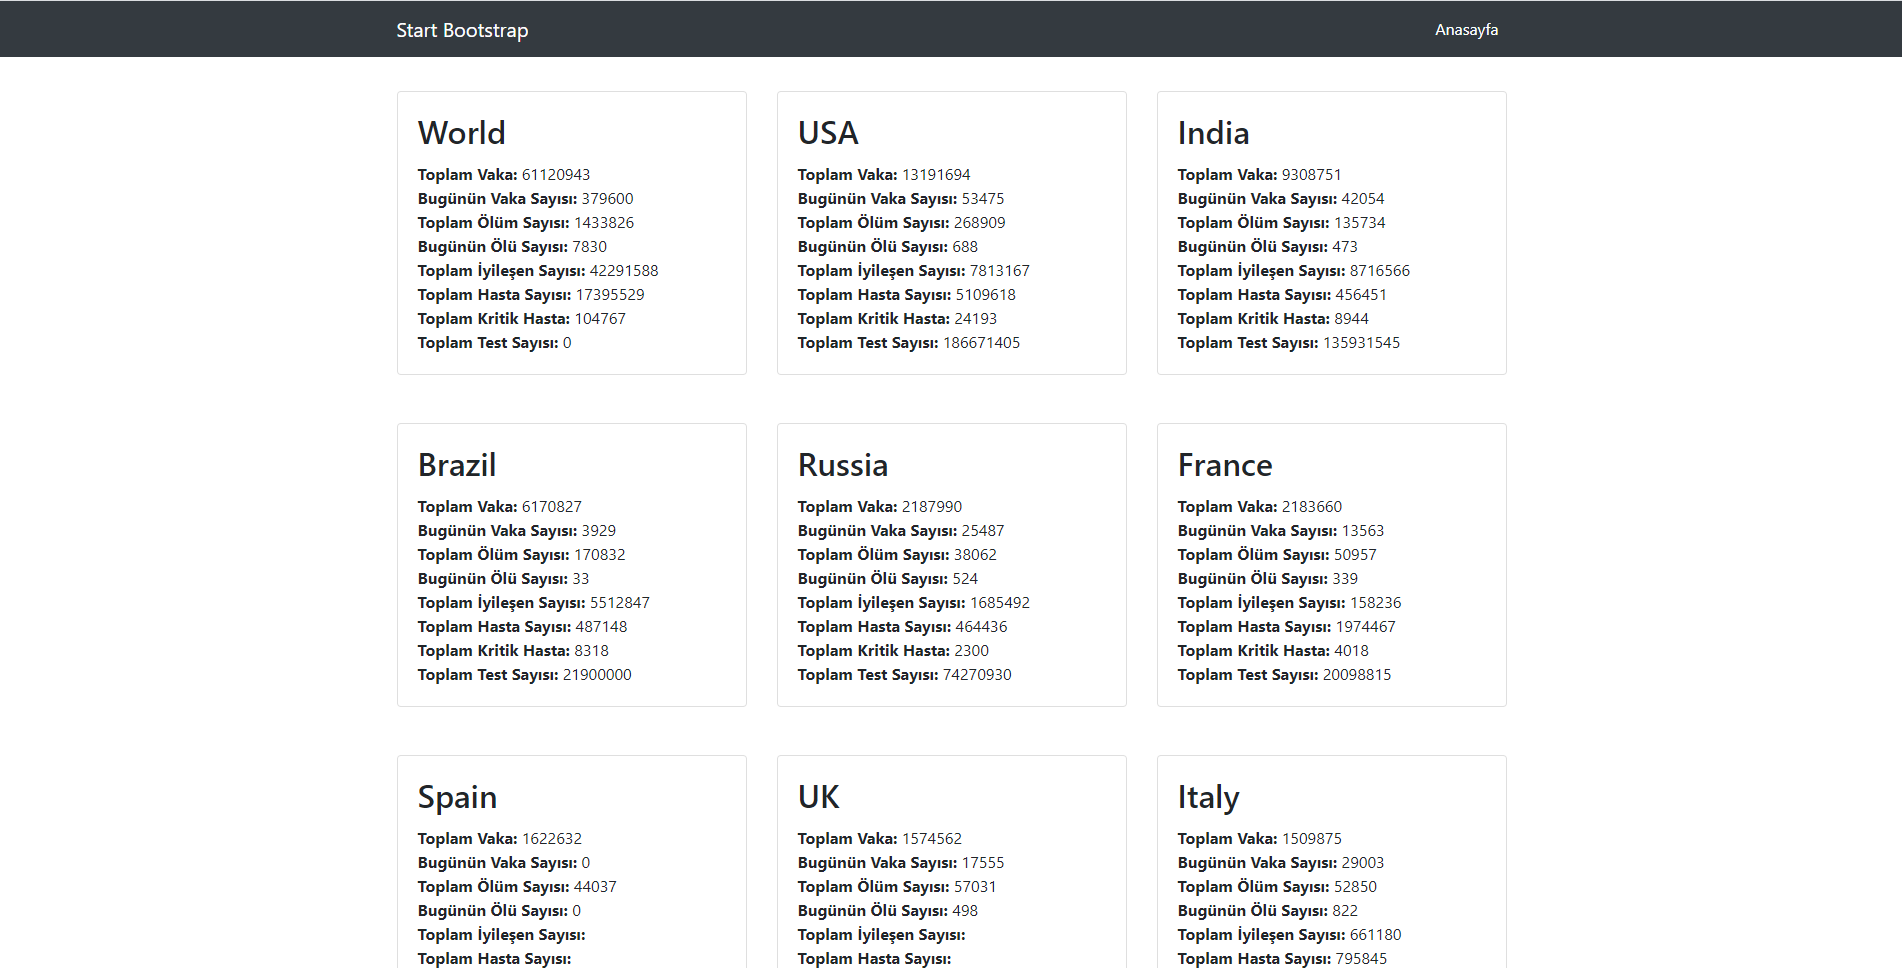Select the France card heading
The height and width of the screenshot is (968, 1902).
tap(1225, 465)
